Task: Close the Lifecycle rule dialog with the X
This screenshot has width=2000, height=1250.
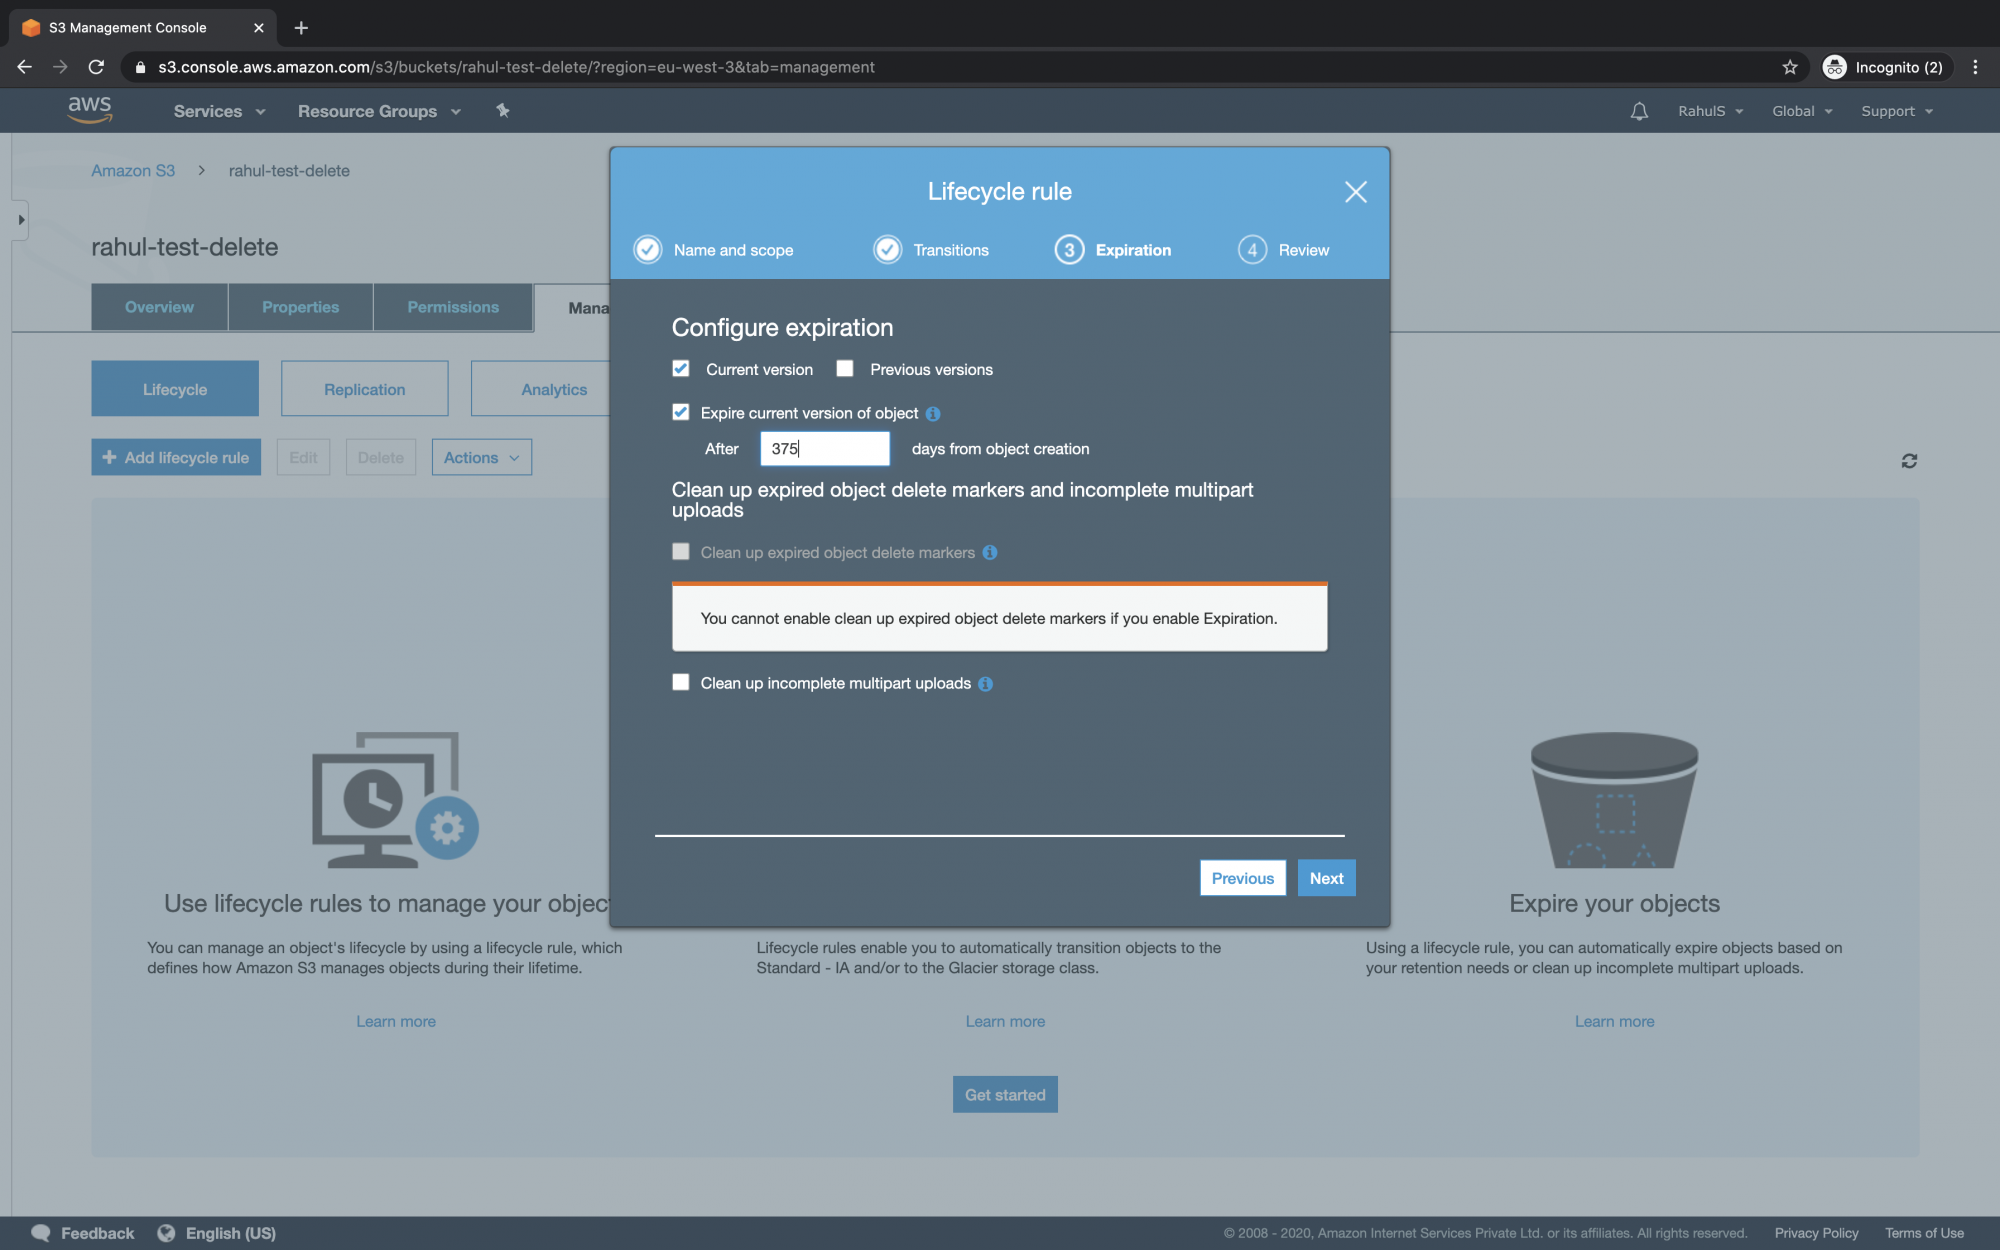Action: 1356,192
